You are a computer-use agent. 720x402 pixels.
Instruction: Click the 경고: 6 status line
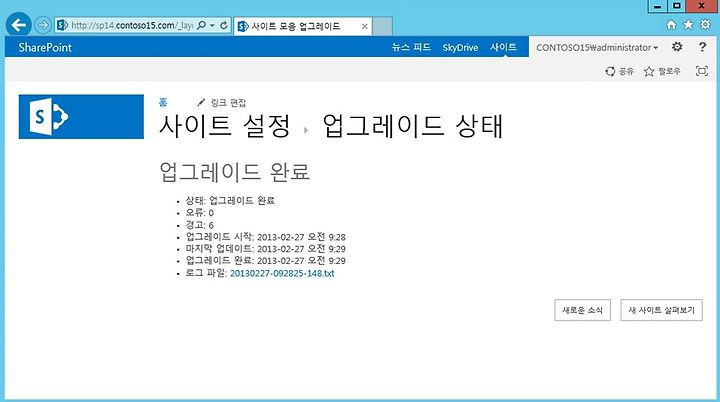200,225
